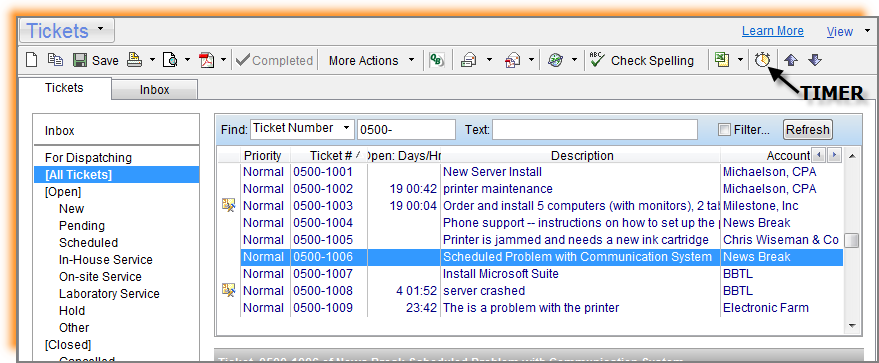Sort by the Description column header

(582, 156)
